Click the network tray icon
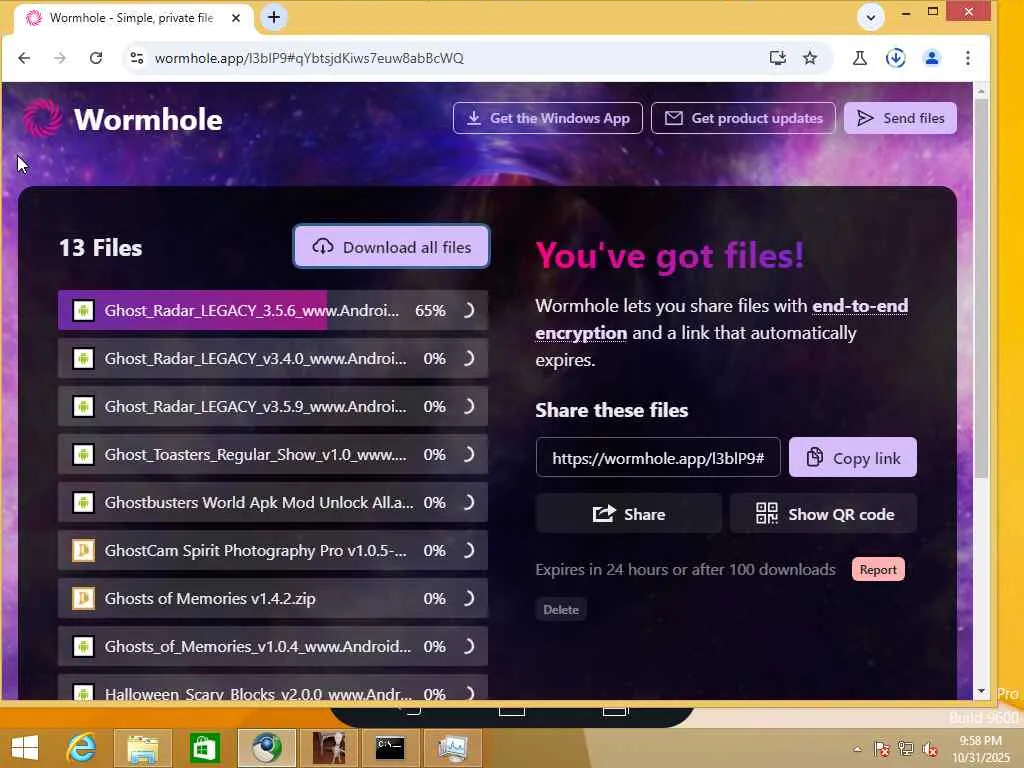This screenshot has height=768, width=1024. (x=905, y=749)
